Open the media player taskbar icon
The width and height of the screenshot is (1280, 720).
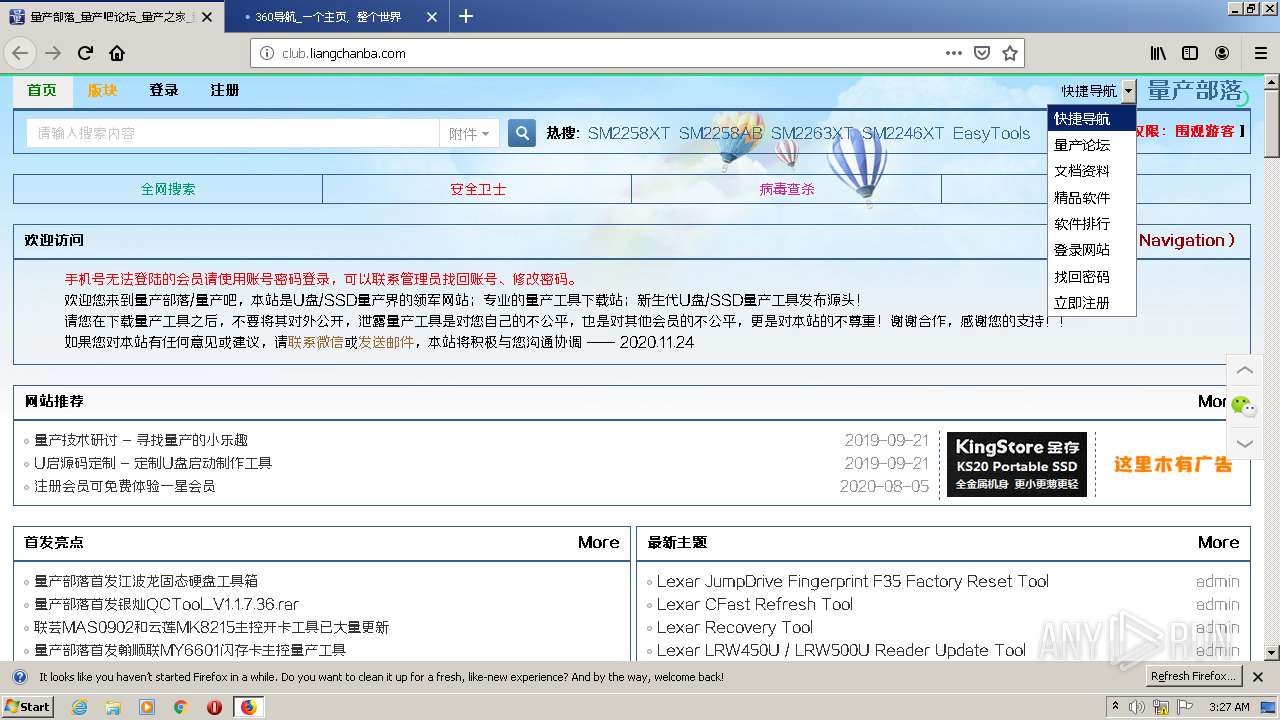(x=147, y=707)
